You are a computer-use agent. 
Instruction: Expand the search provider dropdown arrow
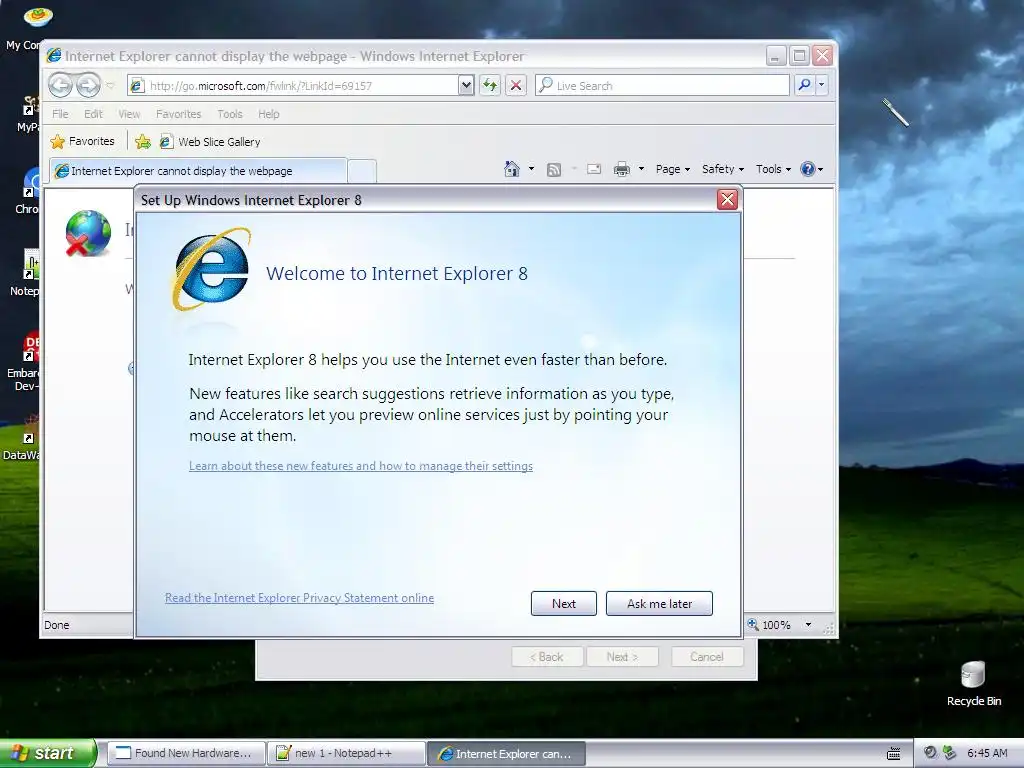point(822,85)
